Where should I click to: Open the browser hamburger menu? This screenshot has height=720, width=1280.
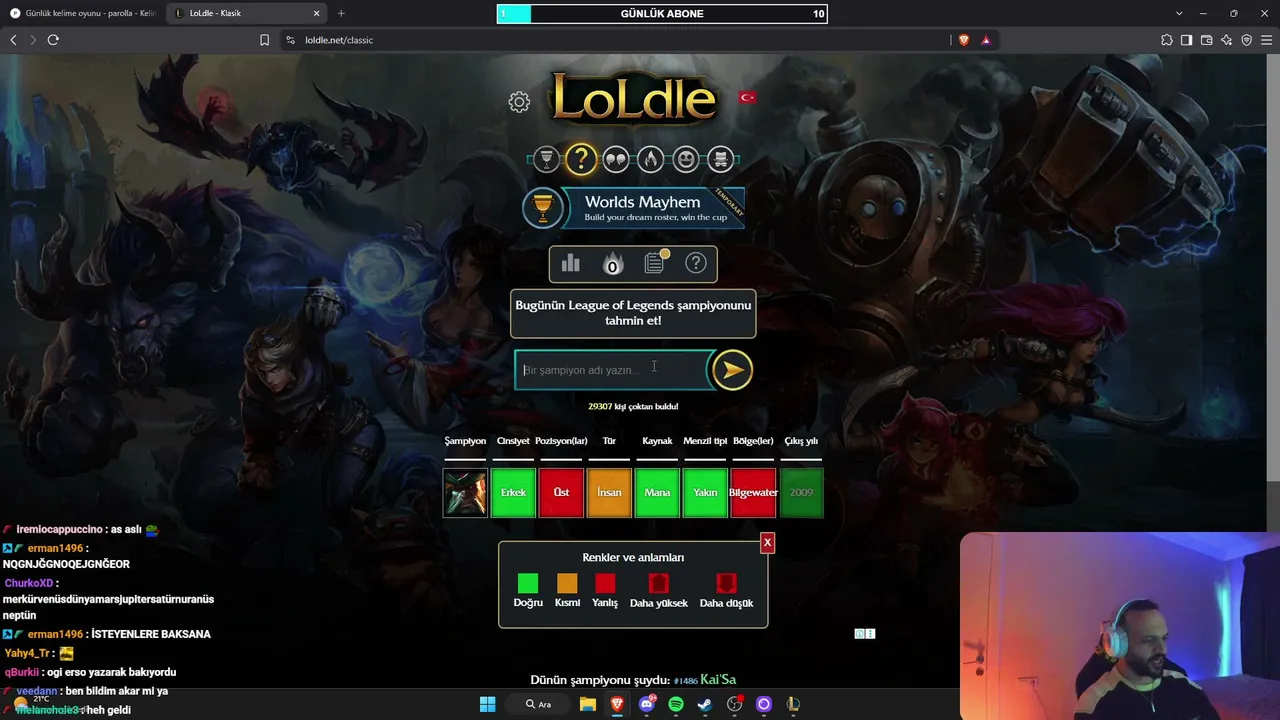coord(1267,40)
